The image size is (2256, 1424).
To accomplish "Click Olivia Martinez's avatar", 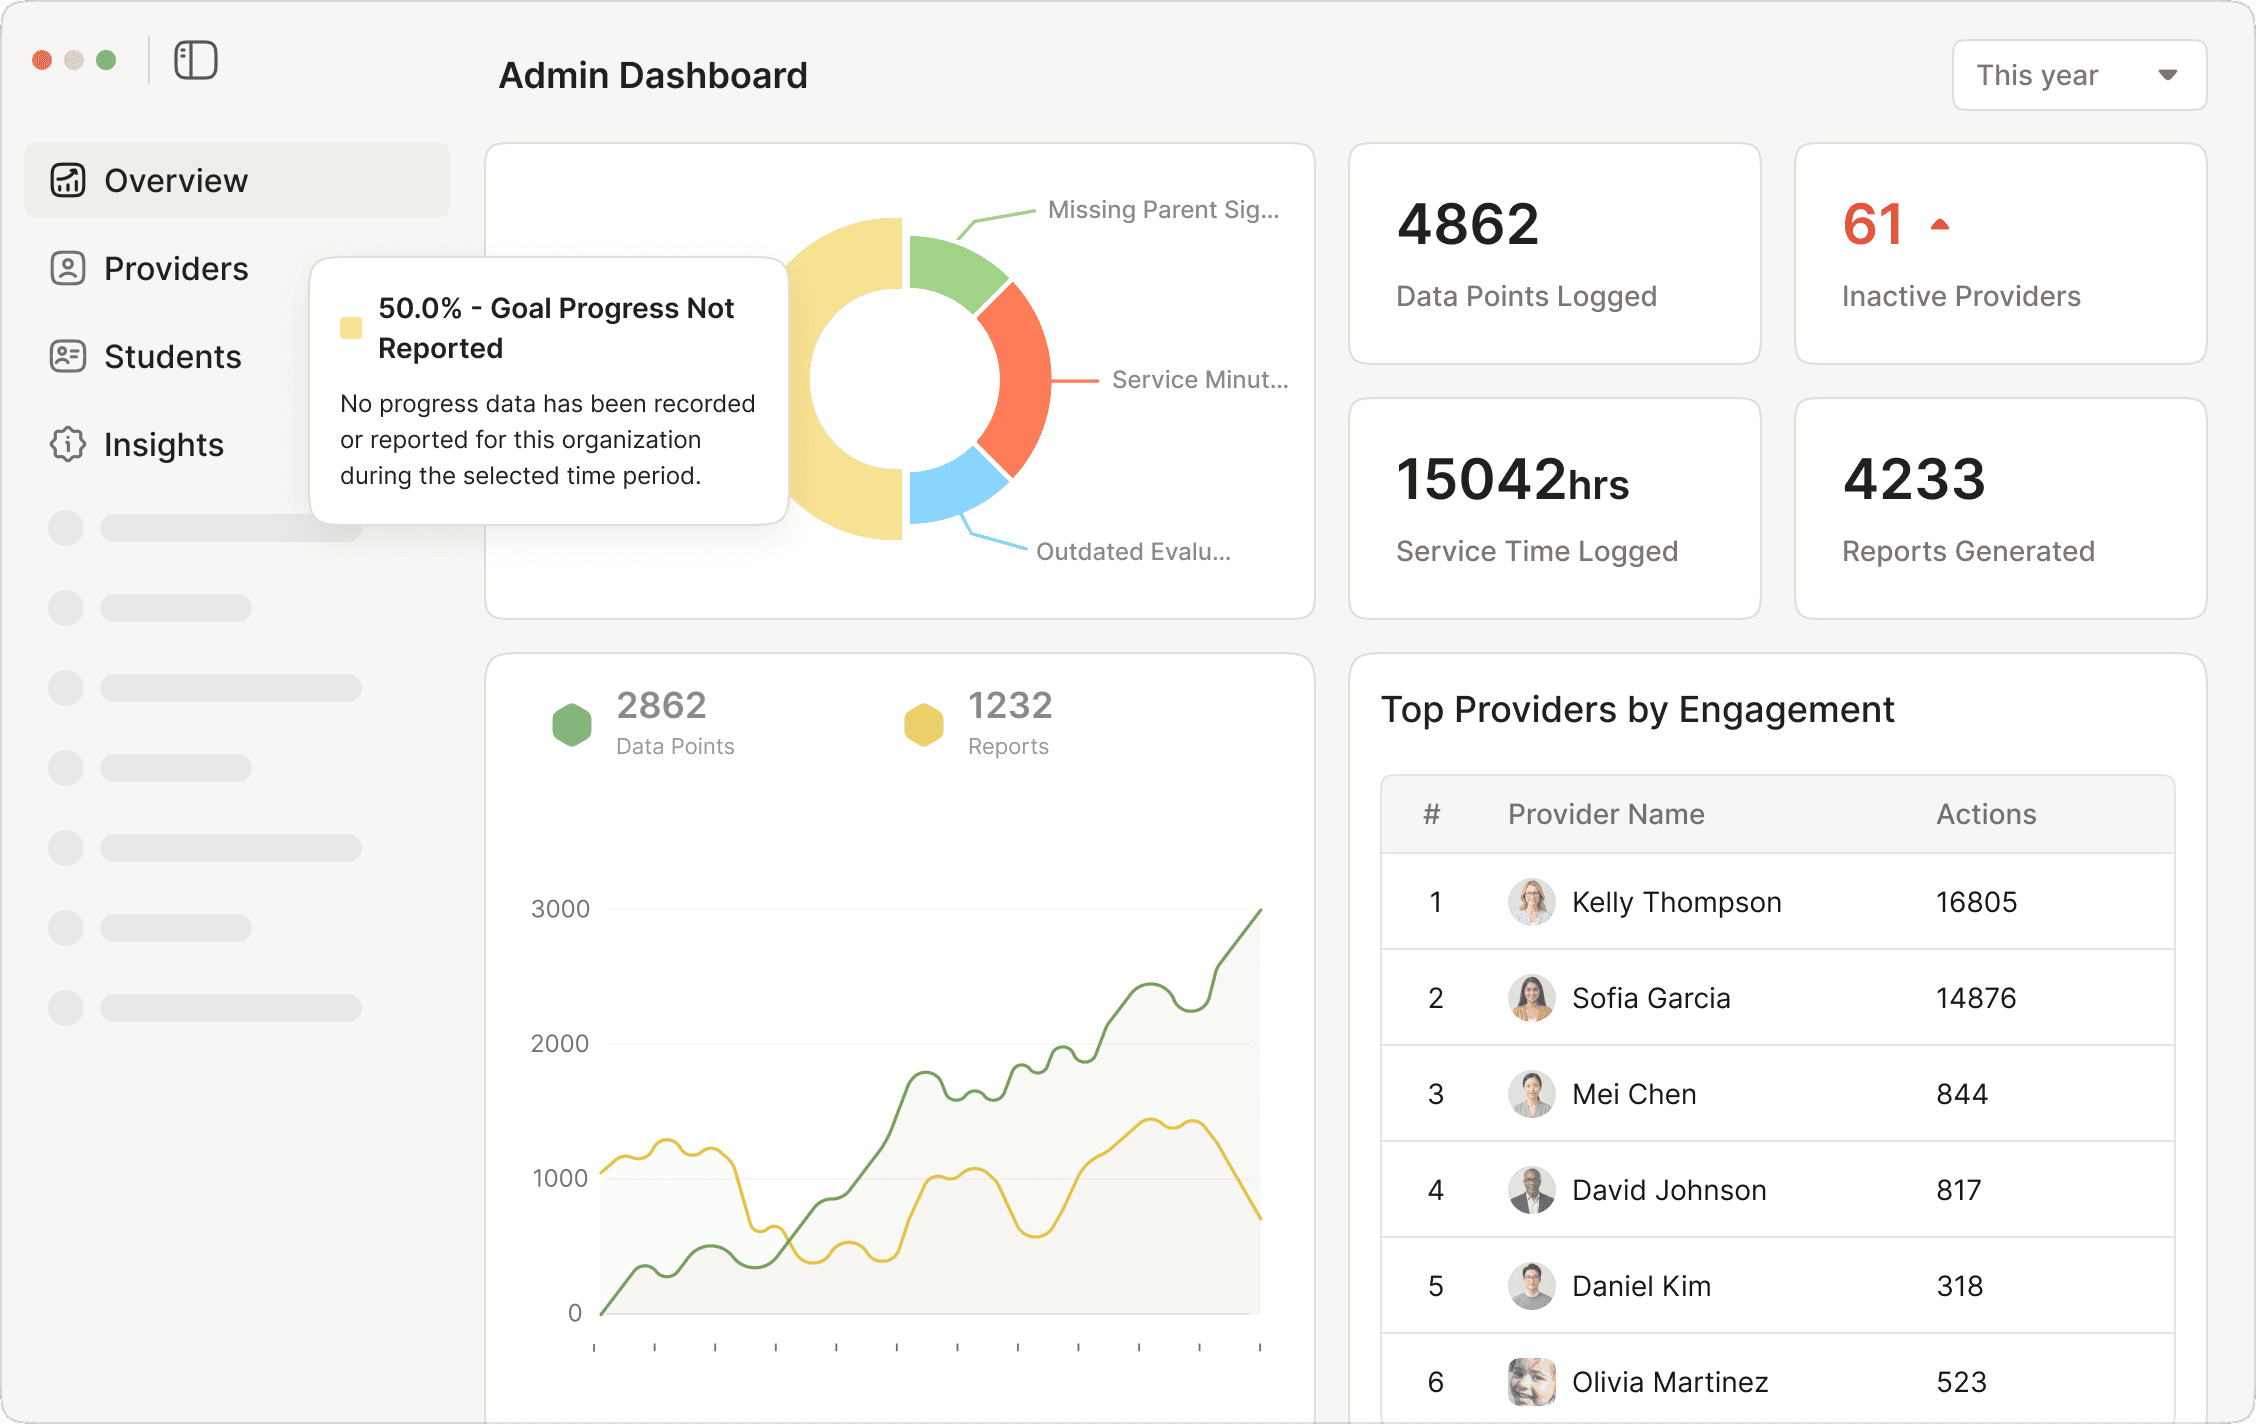I will tap(1531, 1382).
